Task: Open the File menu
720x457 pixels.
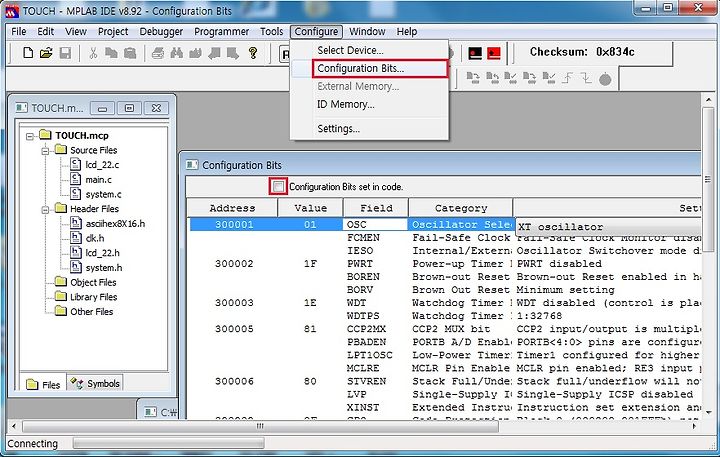Action: (18, 32)
